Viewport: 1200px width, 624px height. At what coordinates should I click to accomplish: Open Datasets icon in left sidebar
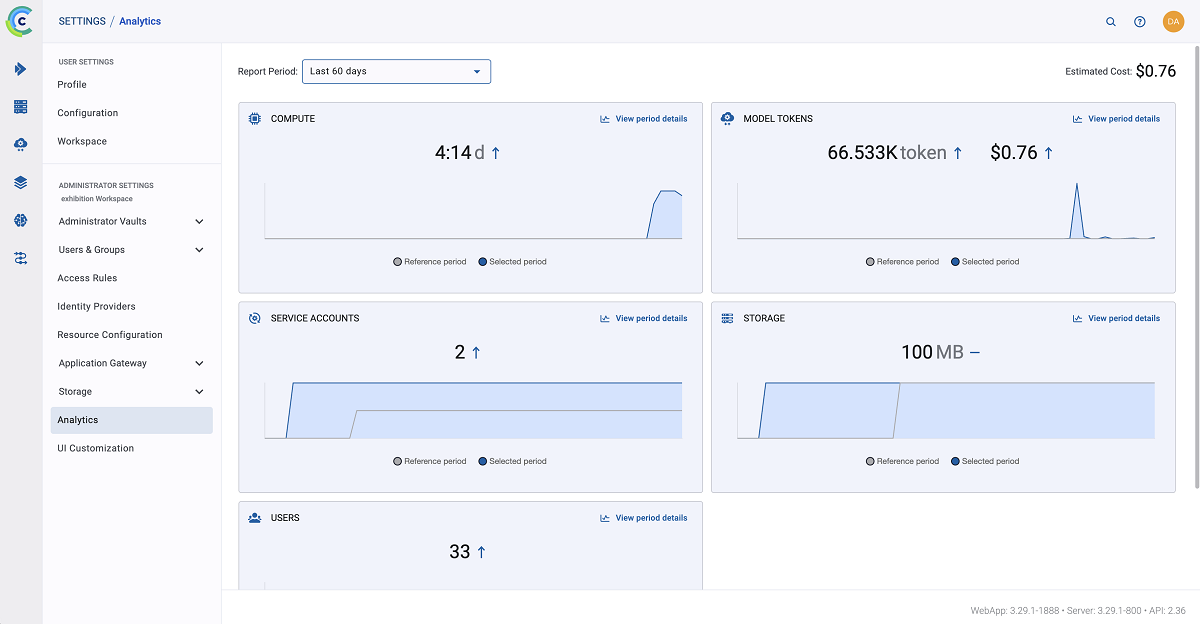pyautogui.click(x=21, y=107)
